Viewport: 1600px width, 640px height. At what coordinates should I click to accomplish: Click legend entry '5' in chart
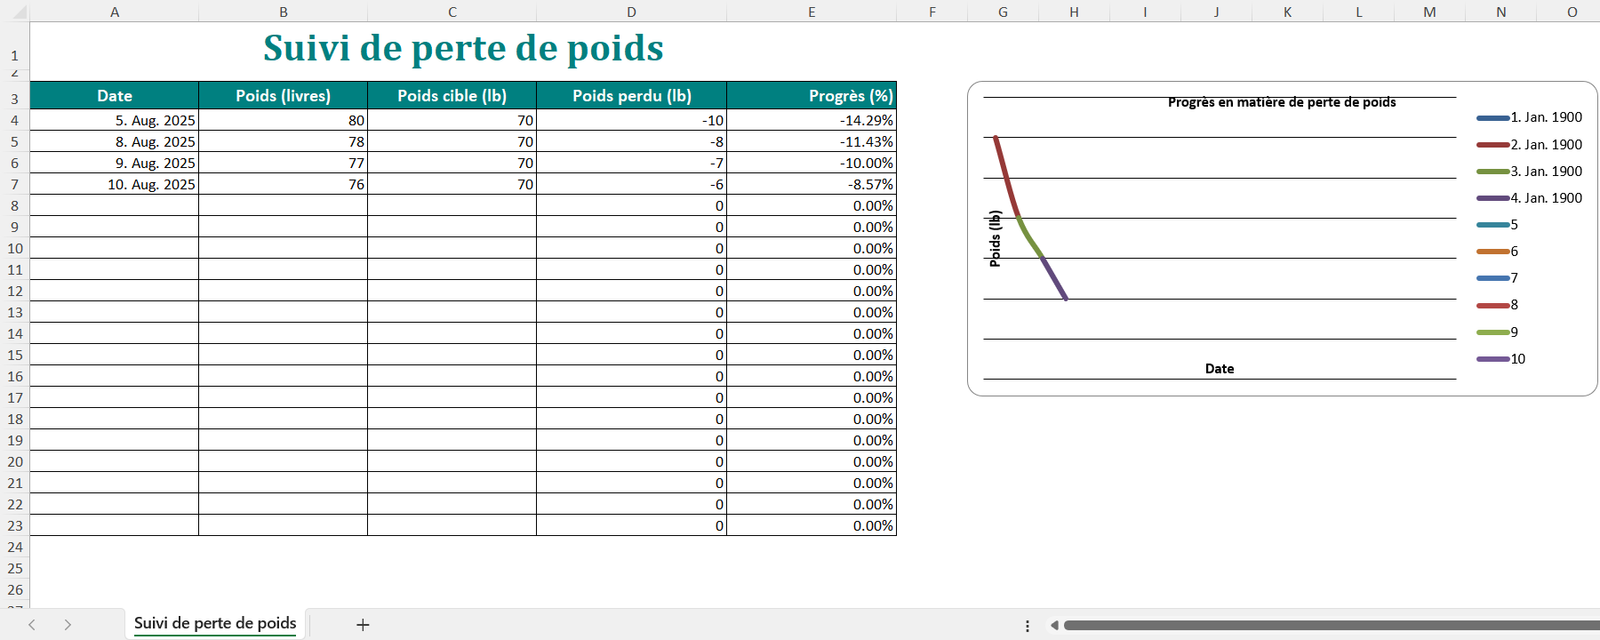tap(1498, 225)
